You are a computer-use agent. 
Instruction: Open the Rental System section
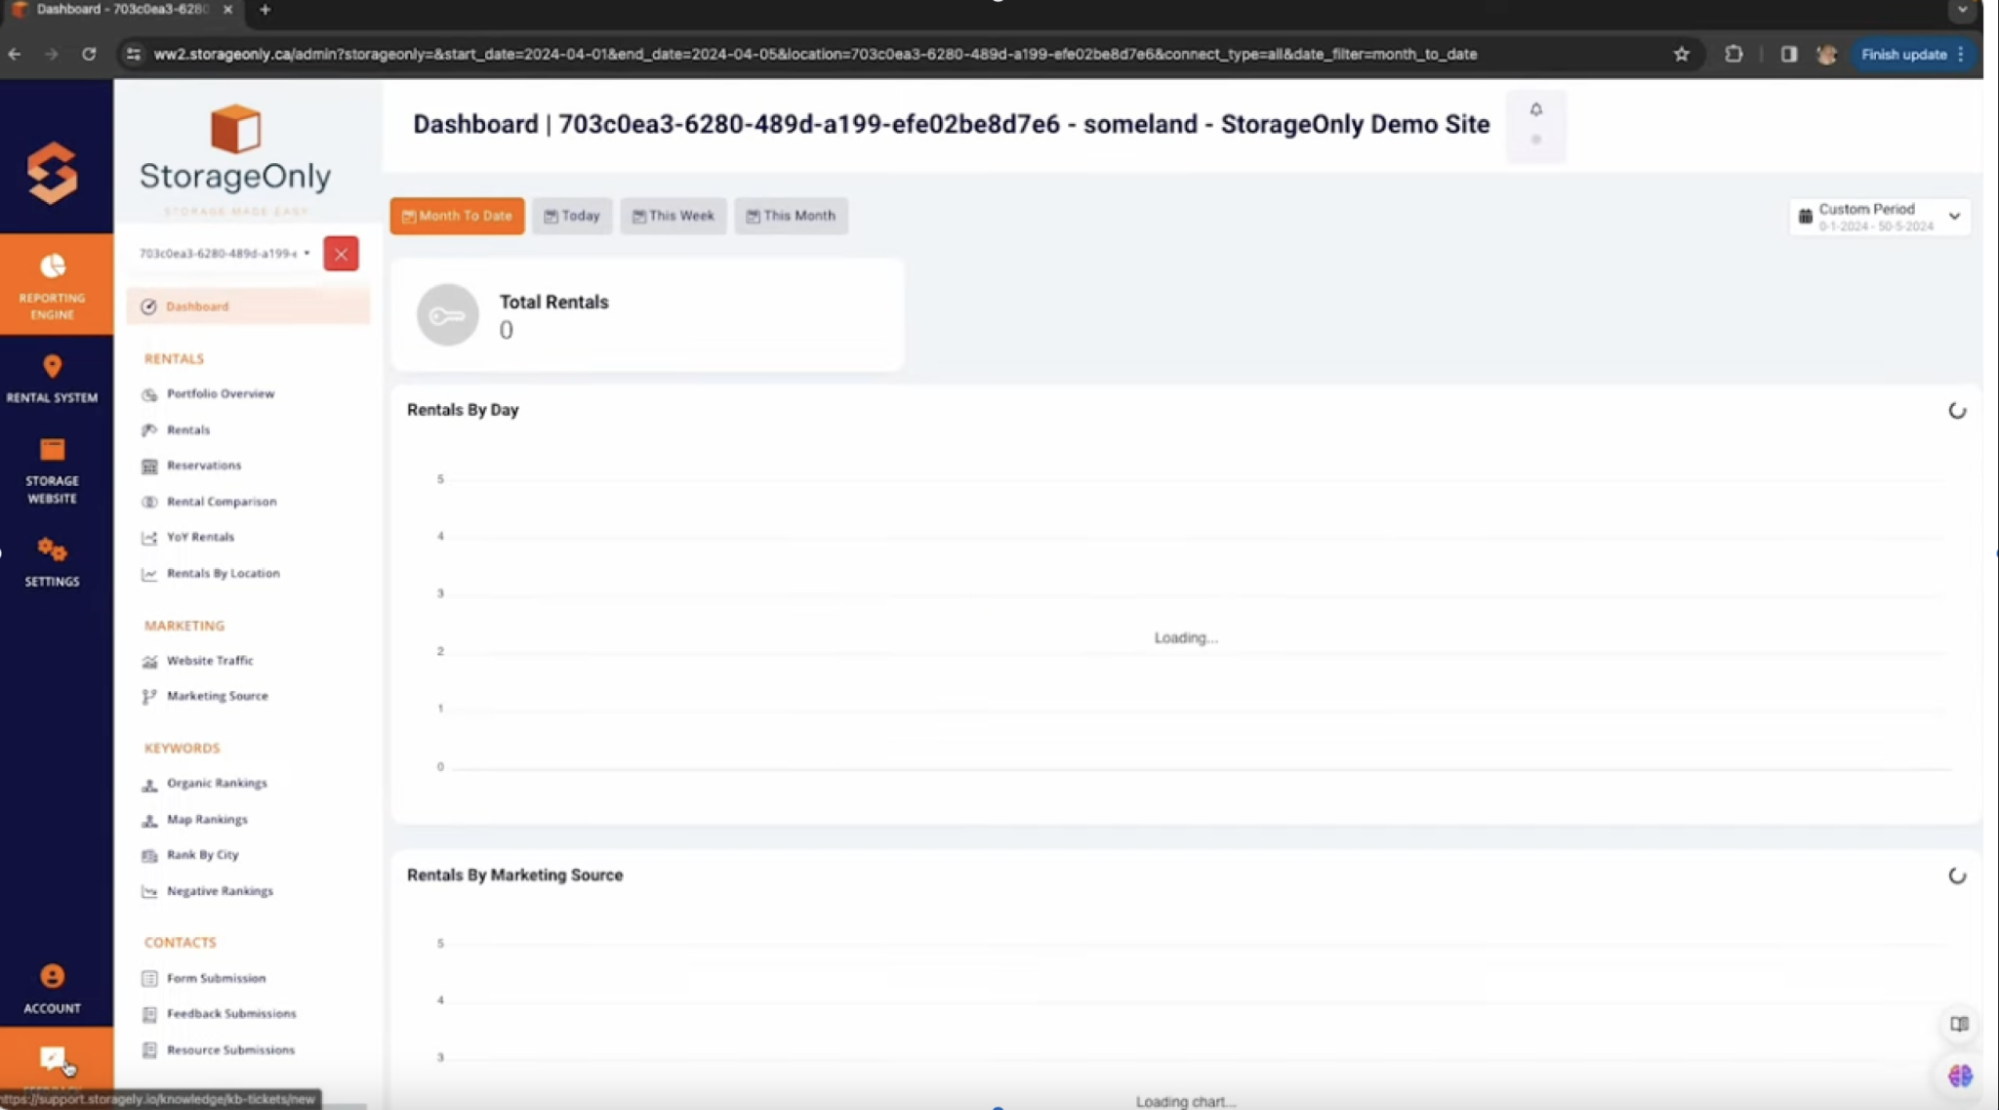coord(53,379)
